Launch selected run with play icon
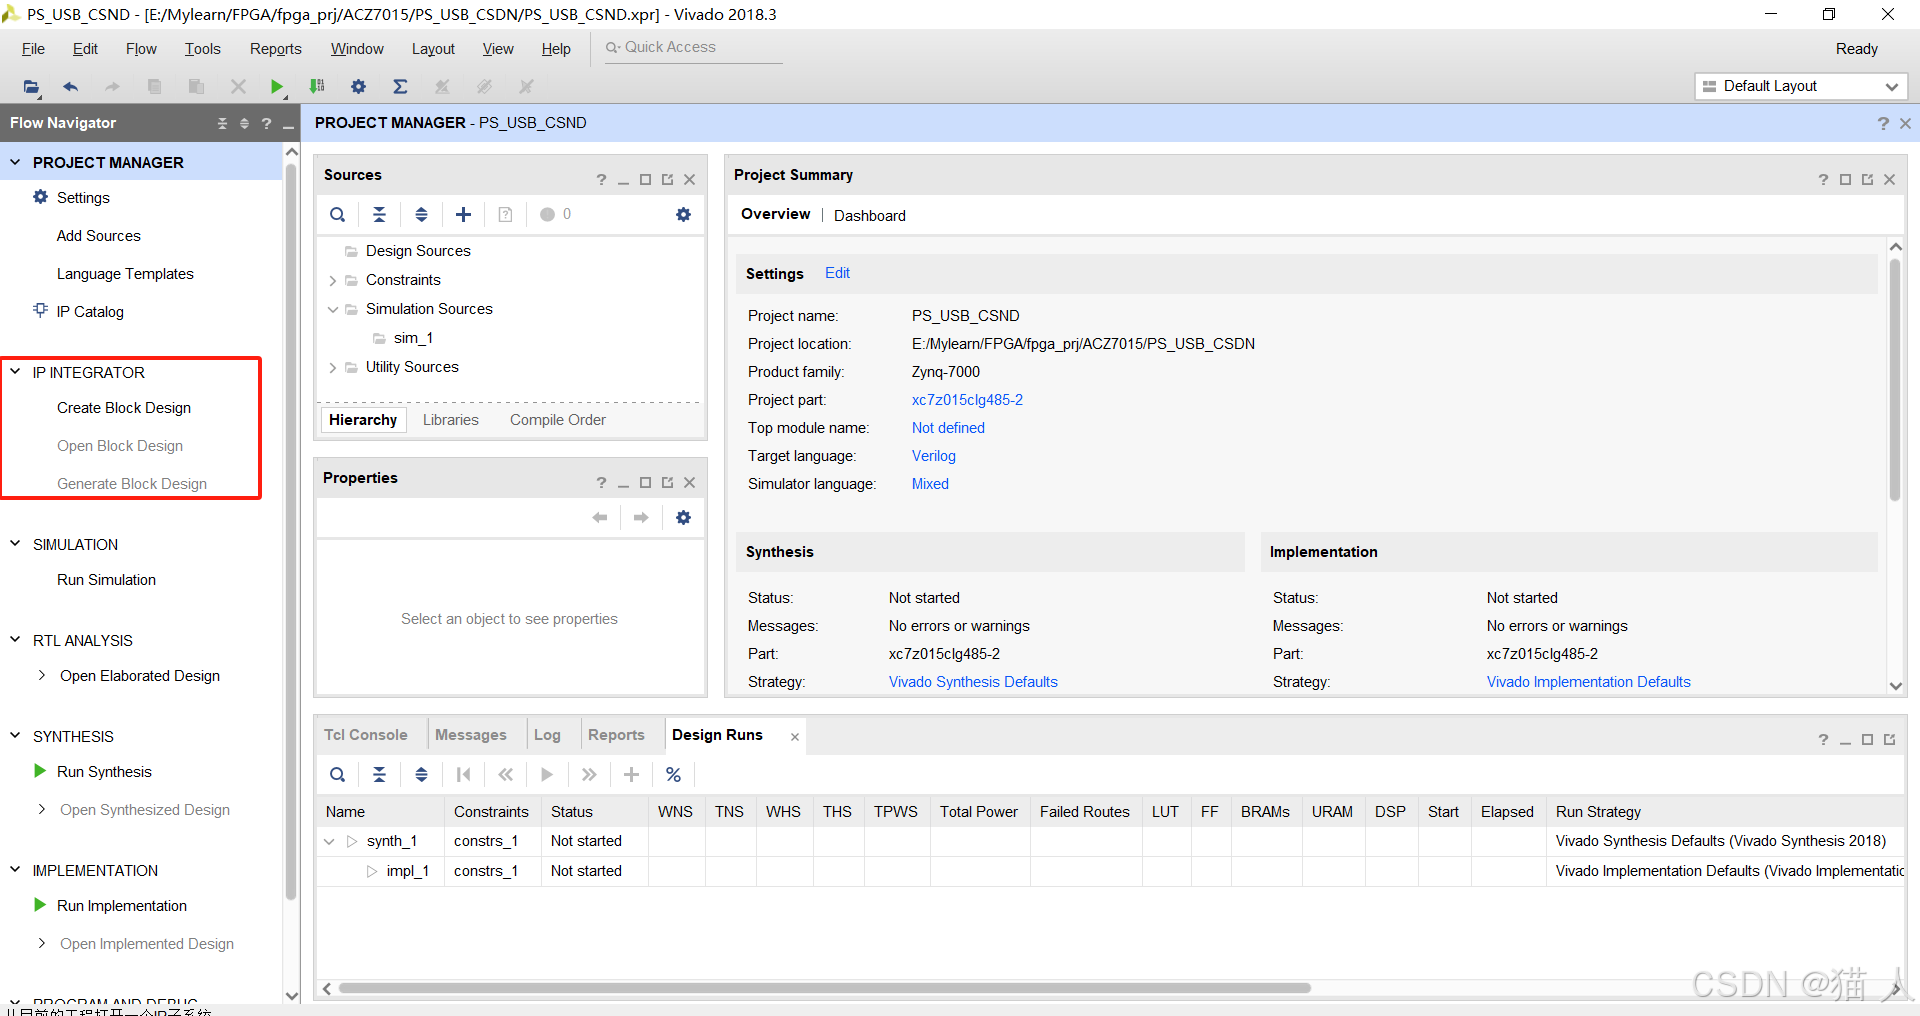1920x1016 pixels. pyautogui.click(x=547, y=775)
